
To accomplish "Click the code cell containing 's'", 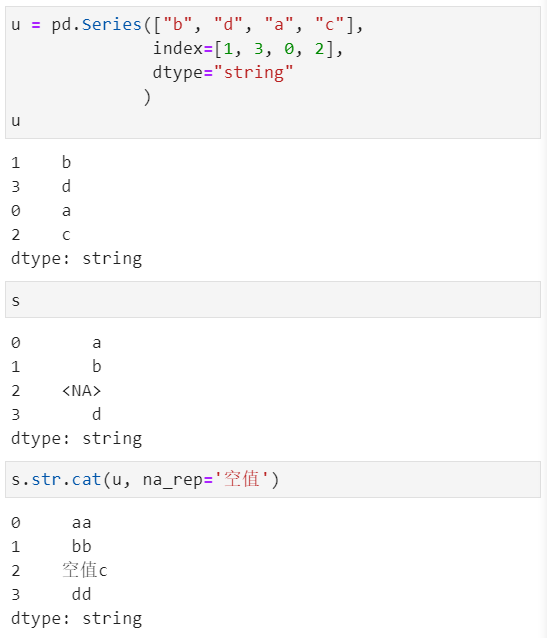I will (x=273, y=300).
